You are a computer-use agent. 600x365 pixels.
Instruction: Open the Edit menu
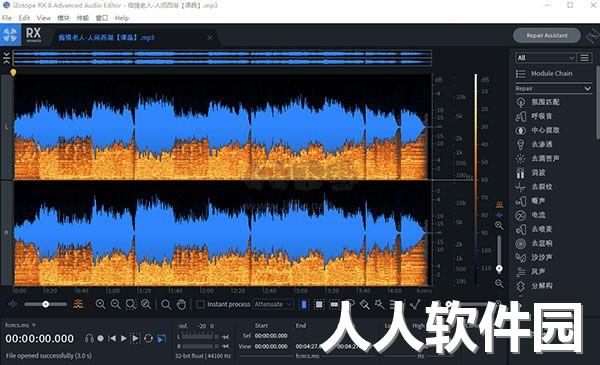click(24, 18)
